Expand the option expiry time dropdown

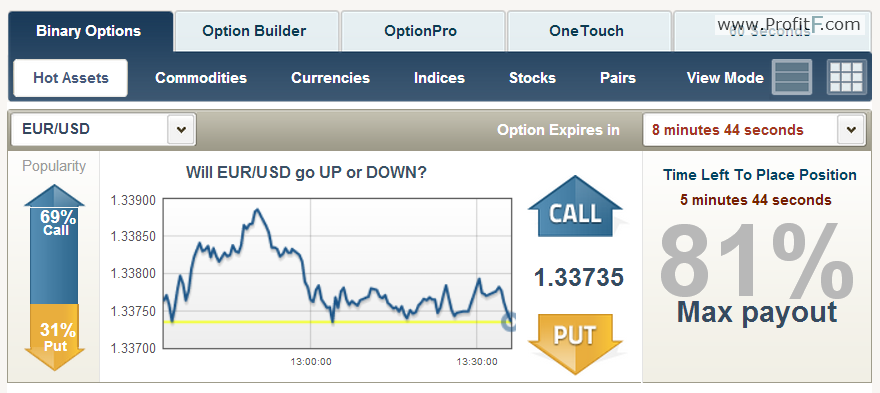point(851,130)
